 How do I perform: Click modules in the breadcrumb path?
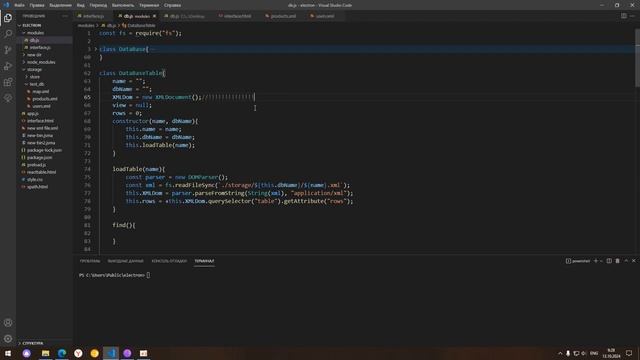86,25
